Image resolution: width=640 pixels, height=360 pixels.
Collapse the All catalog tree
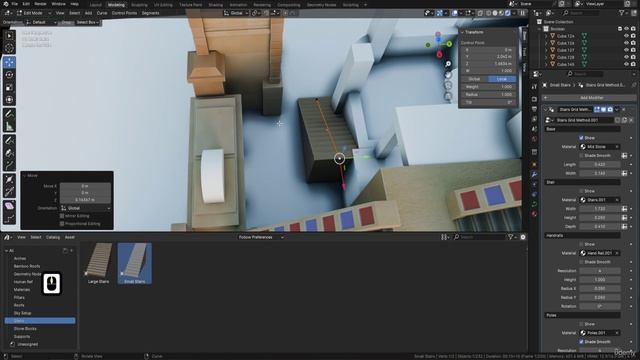click(x=7, y=251)
